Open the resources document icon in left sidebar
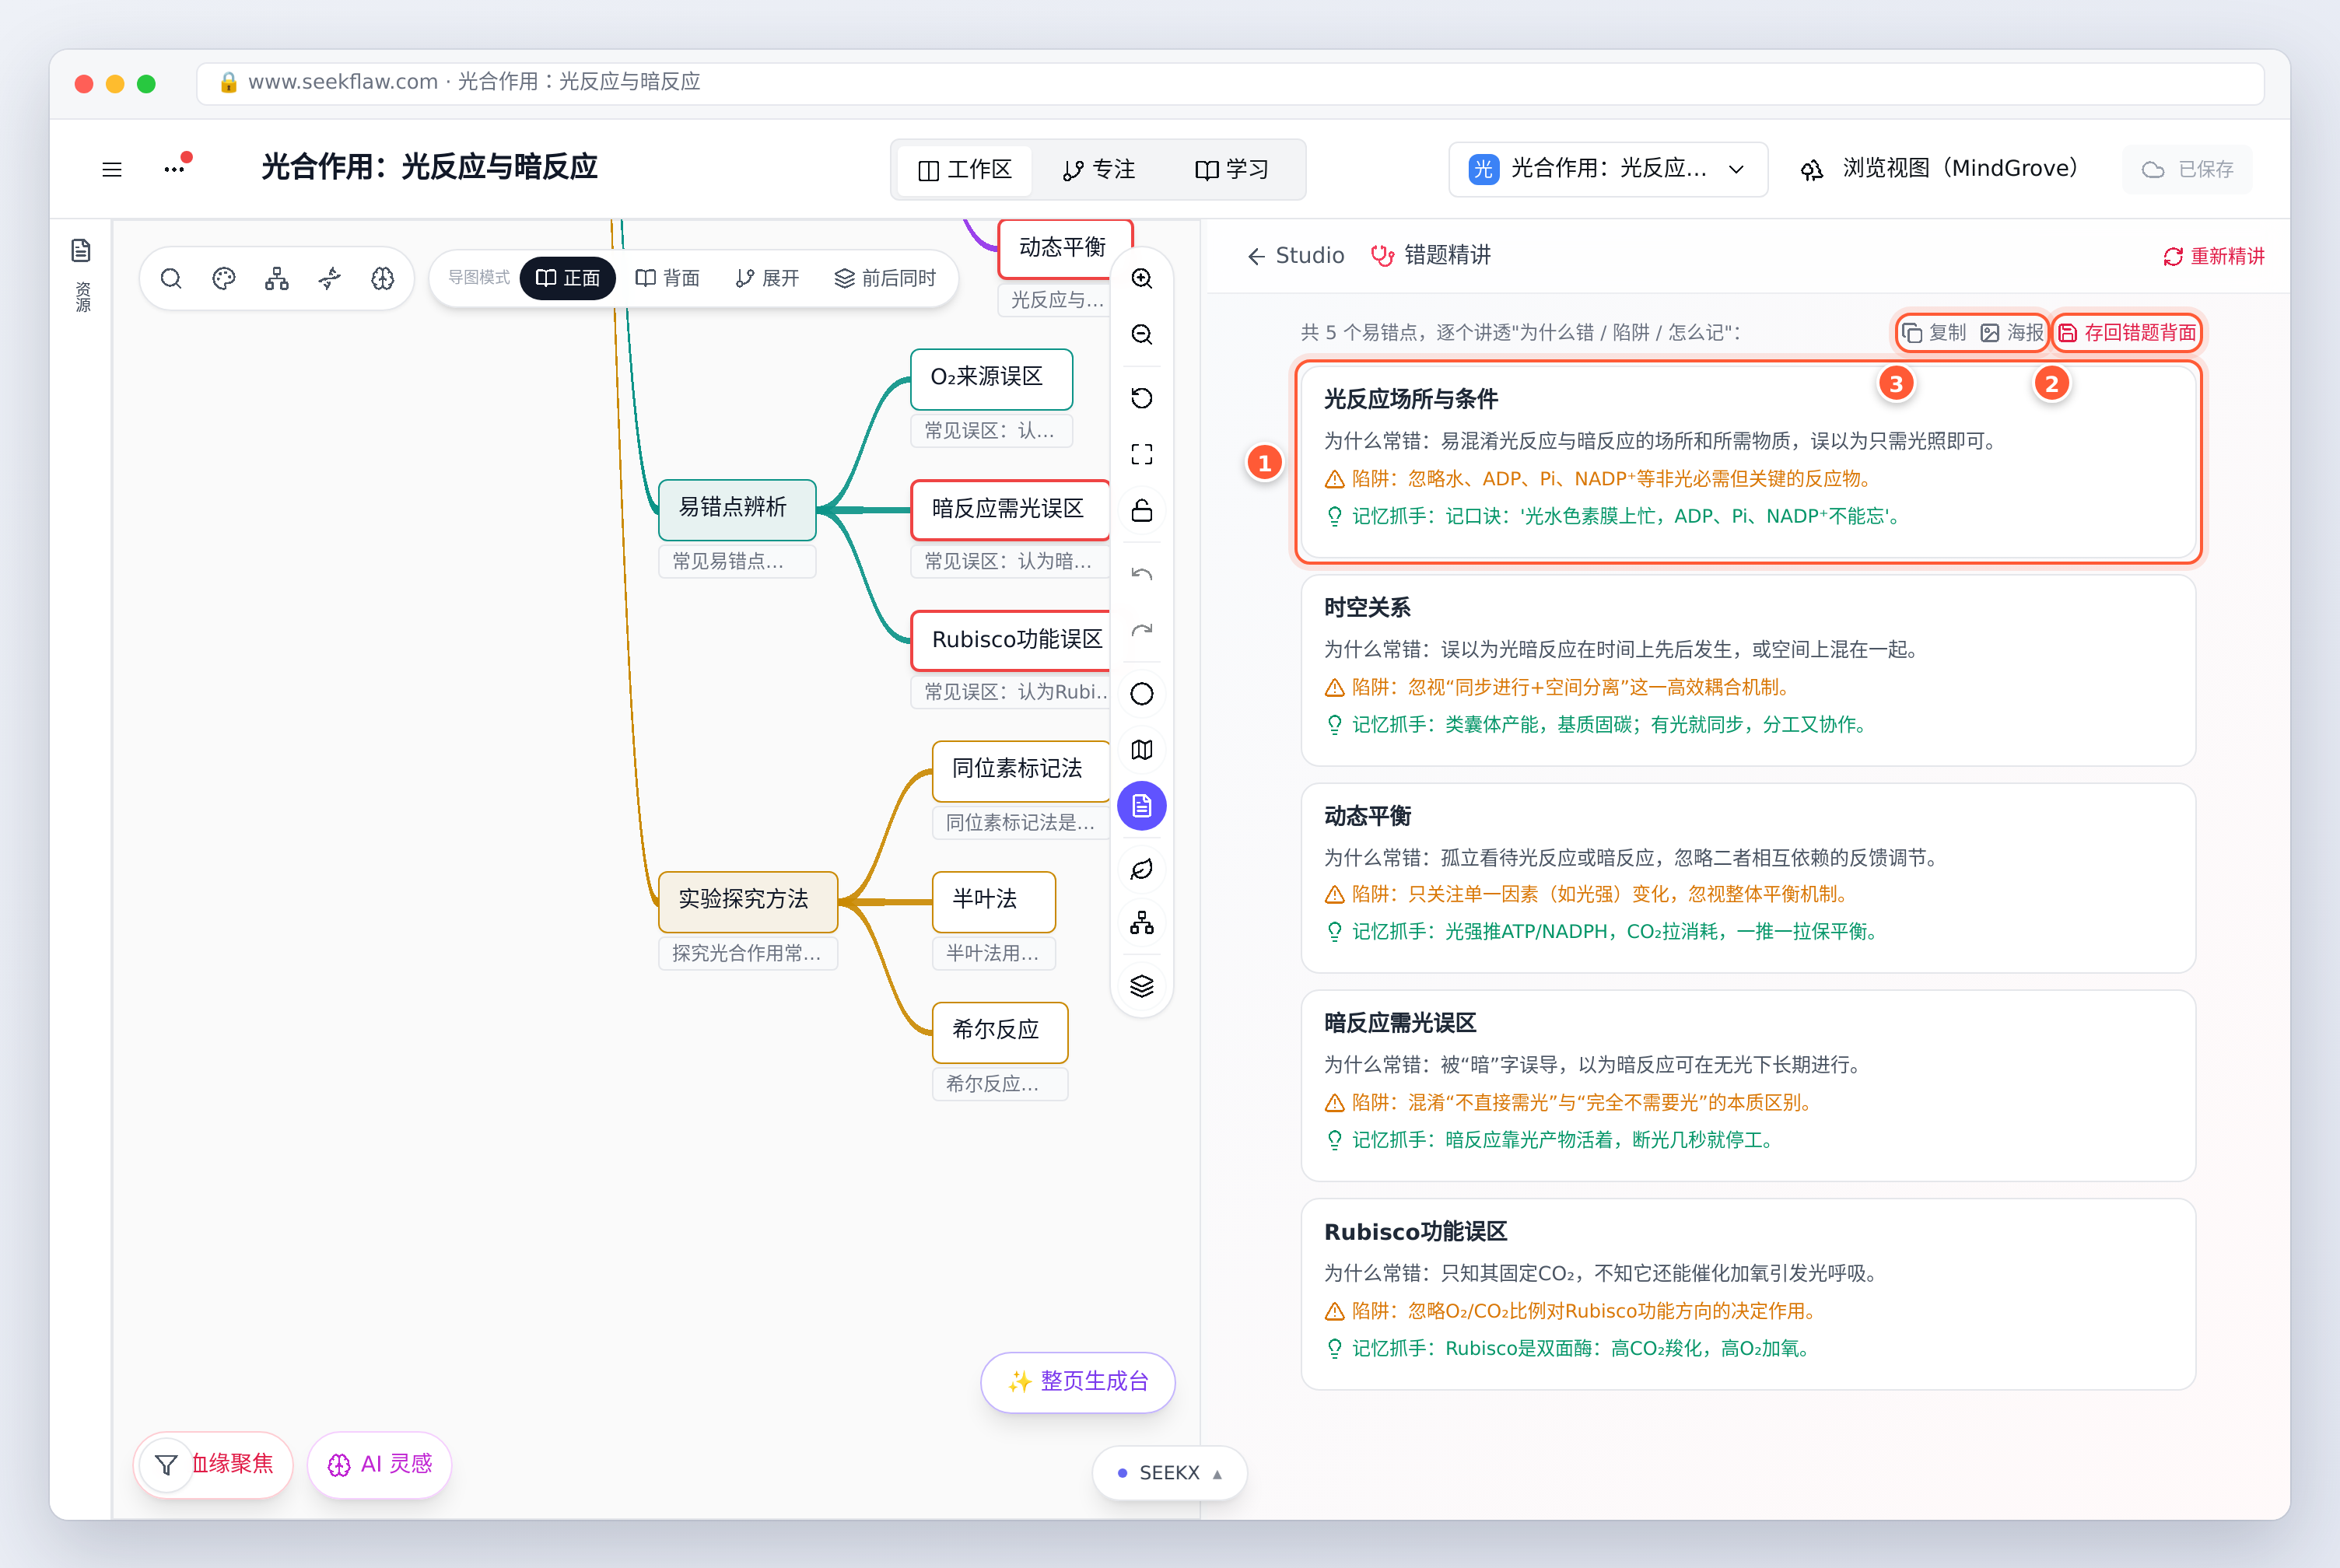 coord(81,250)
